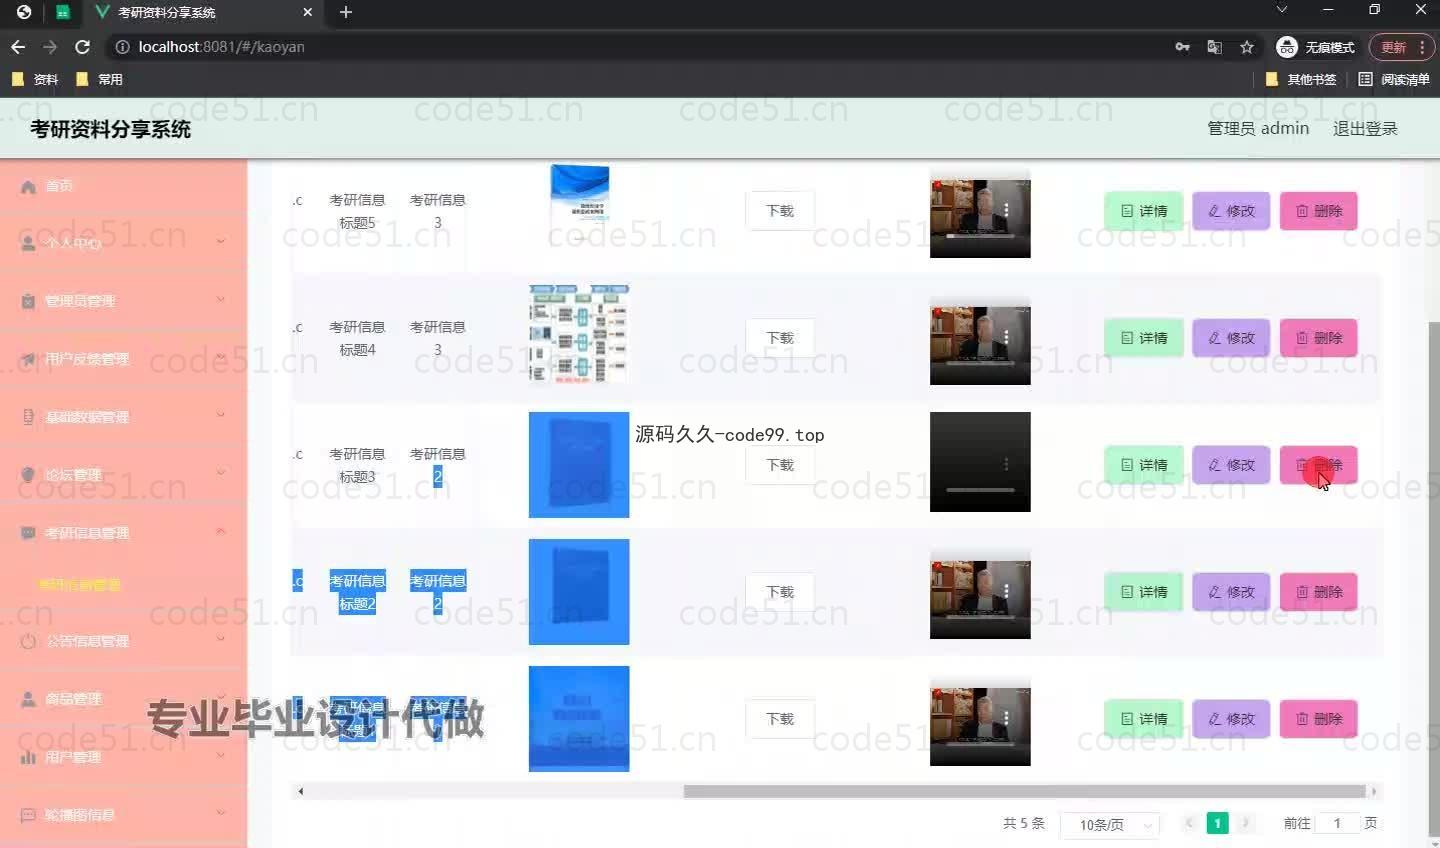The height and width of the screenshot is (848, 1440).
Task: Open the 资料 bookmarks folder
Action: click(x=35, y=79)
